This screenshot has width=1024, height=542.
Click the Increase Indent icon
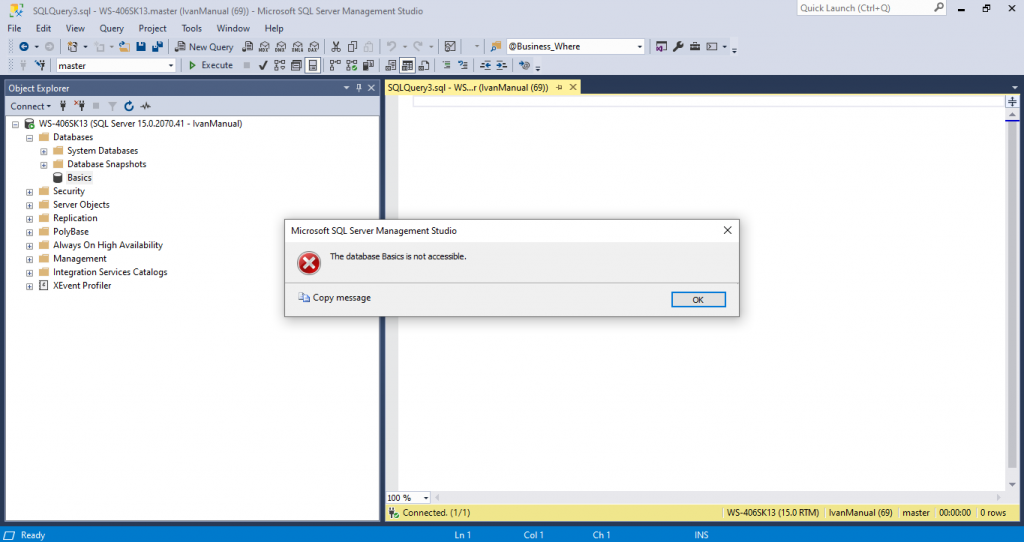502,65
